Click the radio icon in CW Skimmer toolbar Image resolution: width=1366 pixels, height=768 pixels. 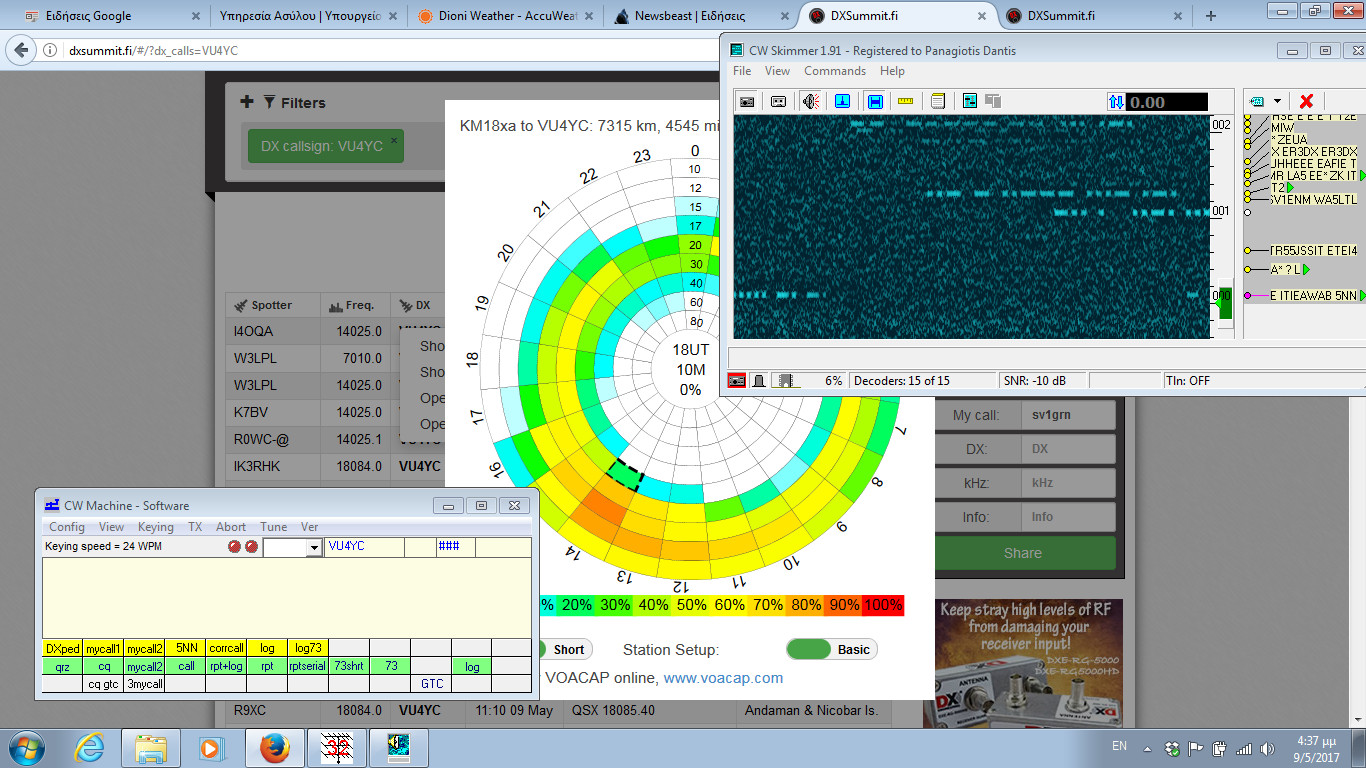tap(747, 101)
